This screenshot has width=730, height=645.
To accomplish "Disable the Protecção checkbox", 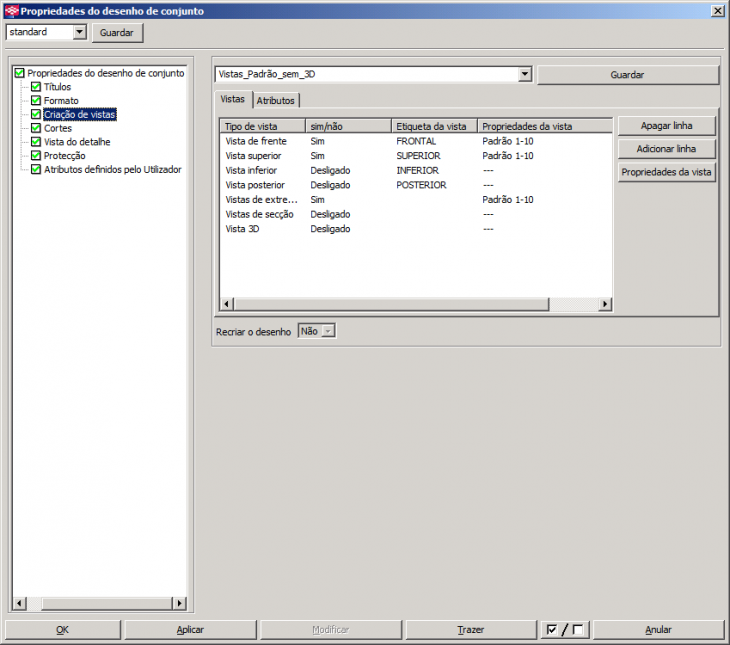I will click(x=36, y=156).
